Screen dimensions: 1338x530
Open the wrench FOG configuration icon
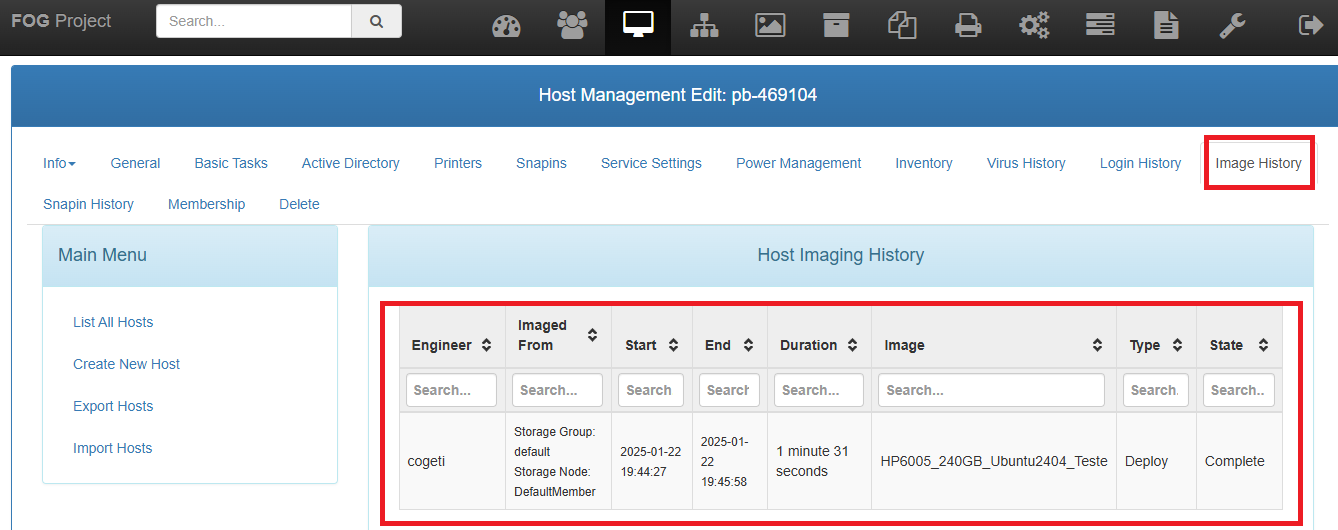(x=1232, y=26)
